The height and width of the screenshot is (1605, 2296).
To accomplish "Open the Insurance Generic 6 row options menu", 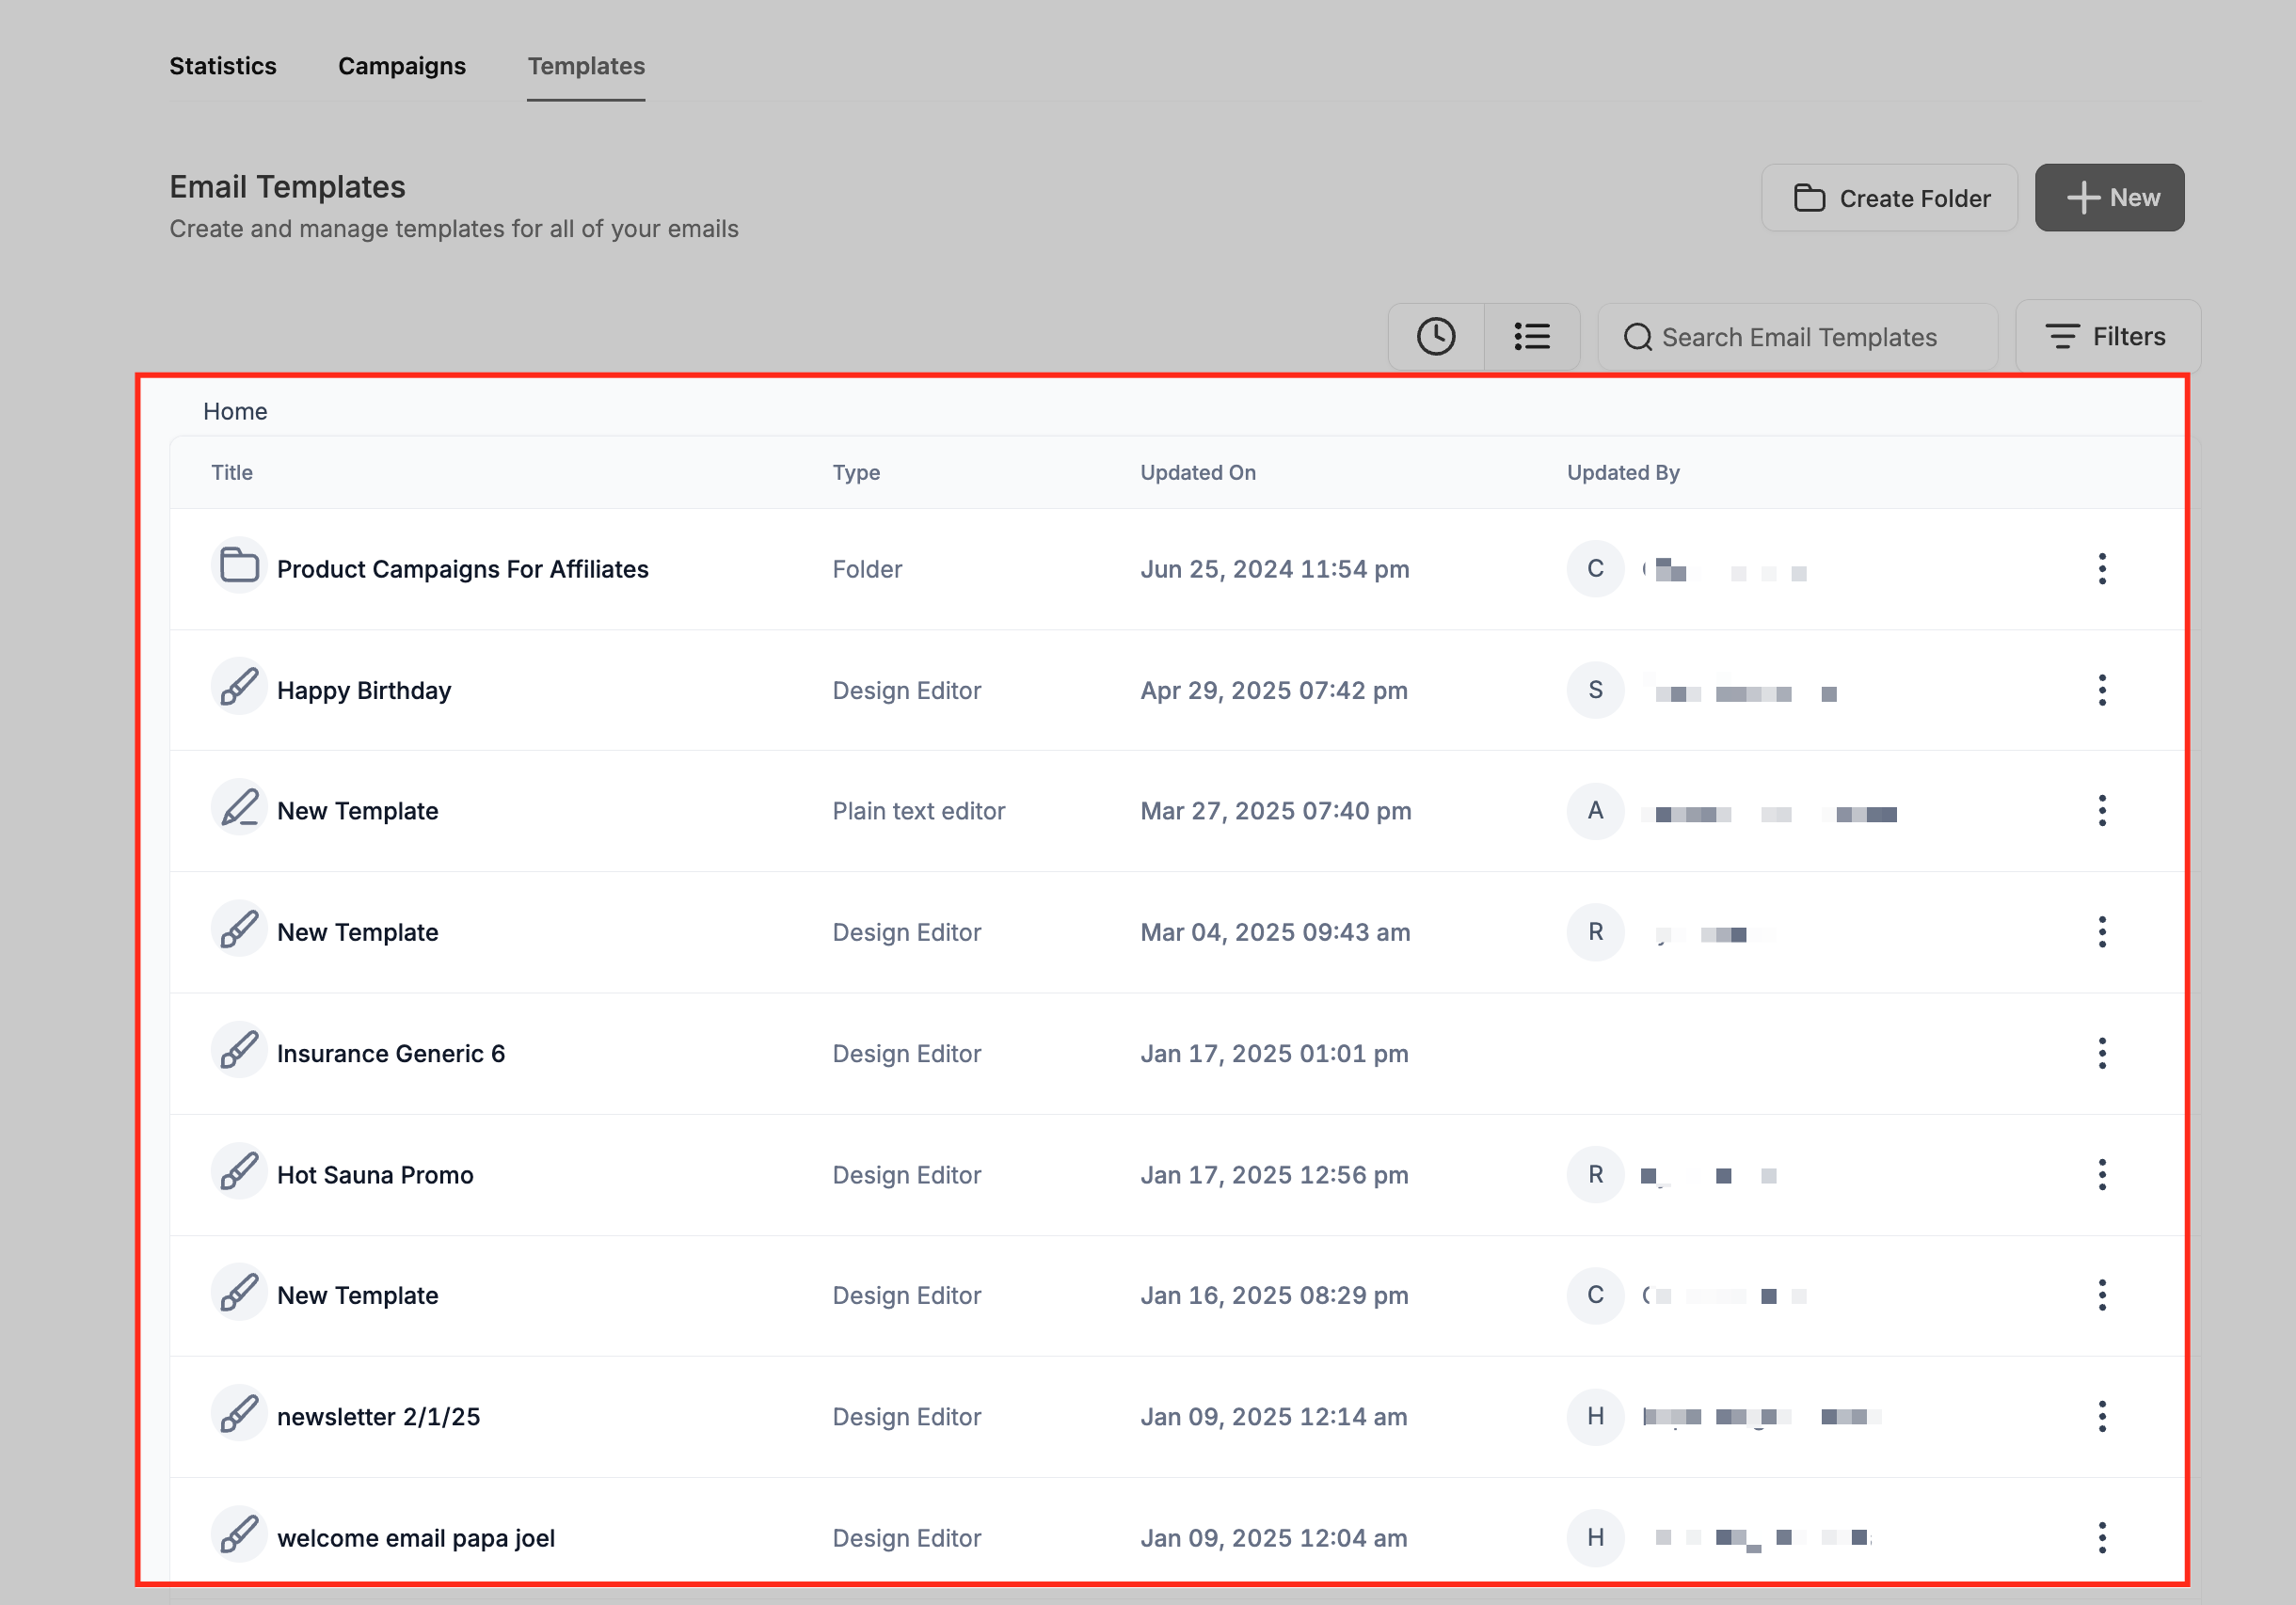I will click(x=2101, y=1053).
